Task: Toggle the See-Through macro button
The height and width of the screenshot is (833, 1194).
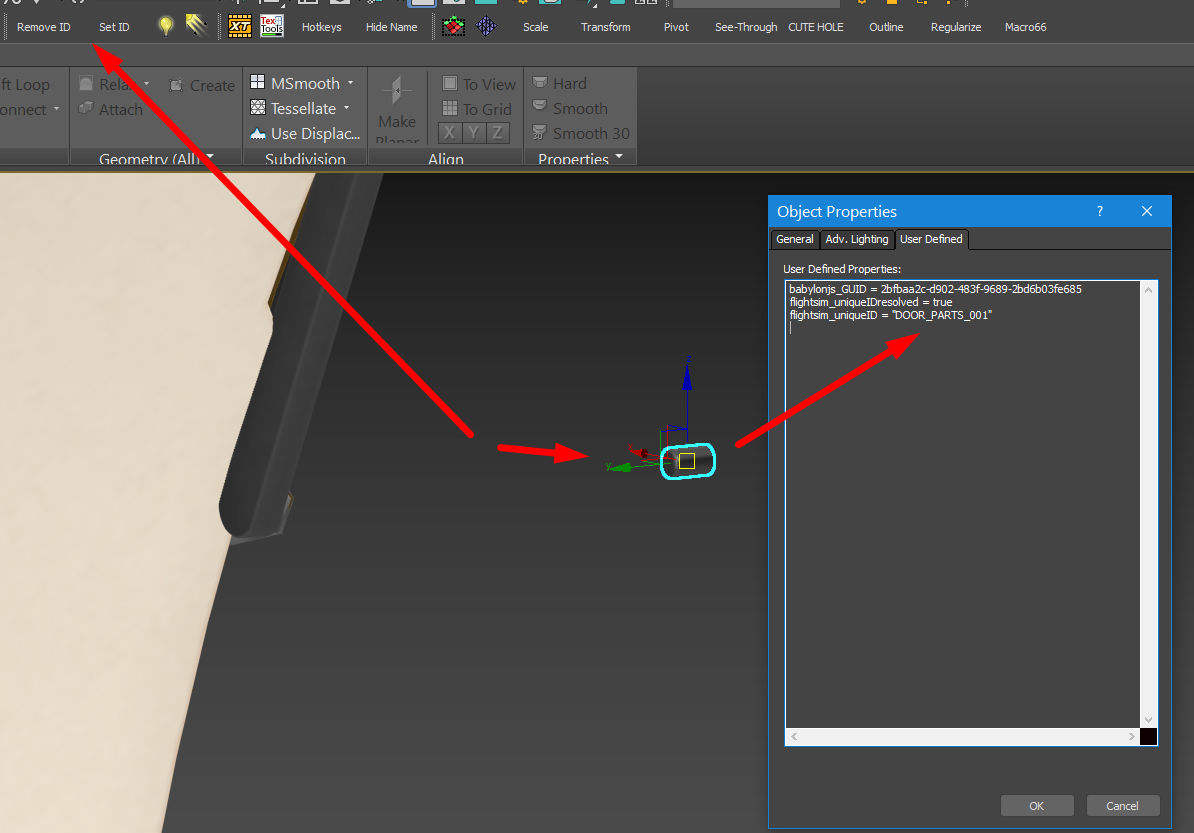Action: (x=746, y=27)
